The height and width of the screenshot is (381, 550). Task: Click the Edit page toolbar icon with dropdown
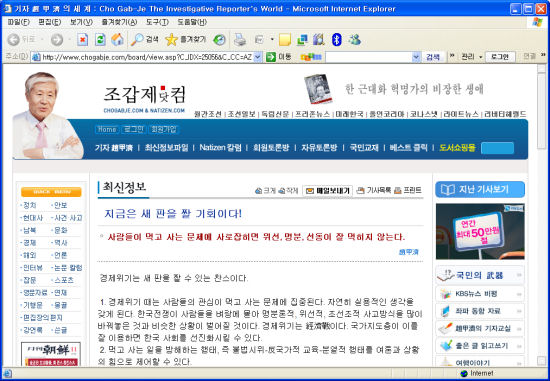point(259,40)
